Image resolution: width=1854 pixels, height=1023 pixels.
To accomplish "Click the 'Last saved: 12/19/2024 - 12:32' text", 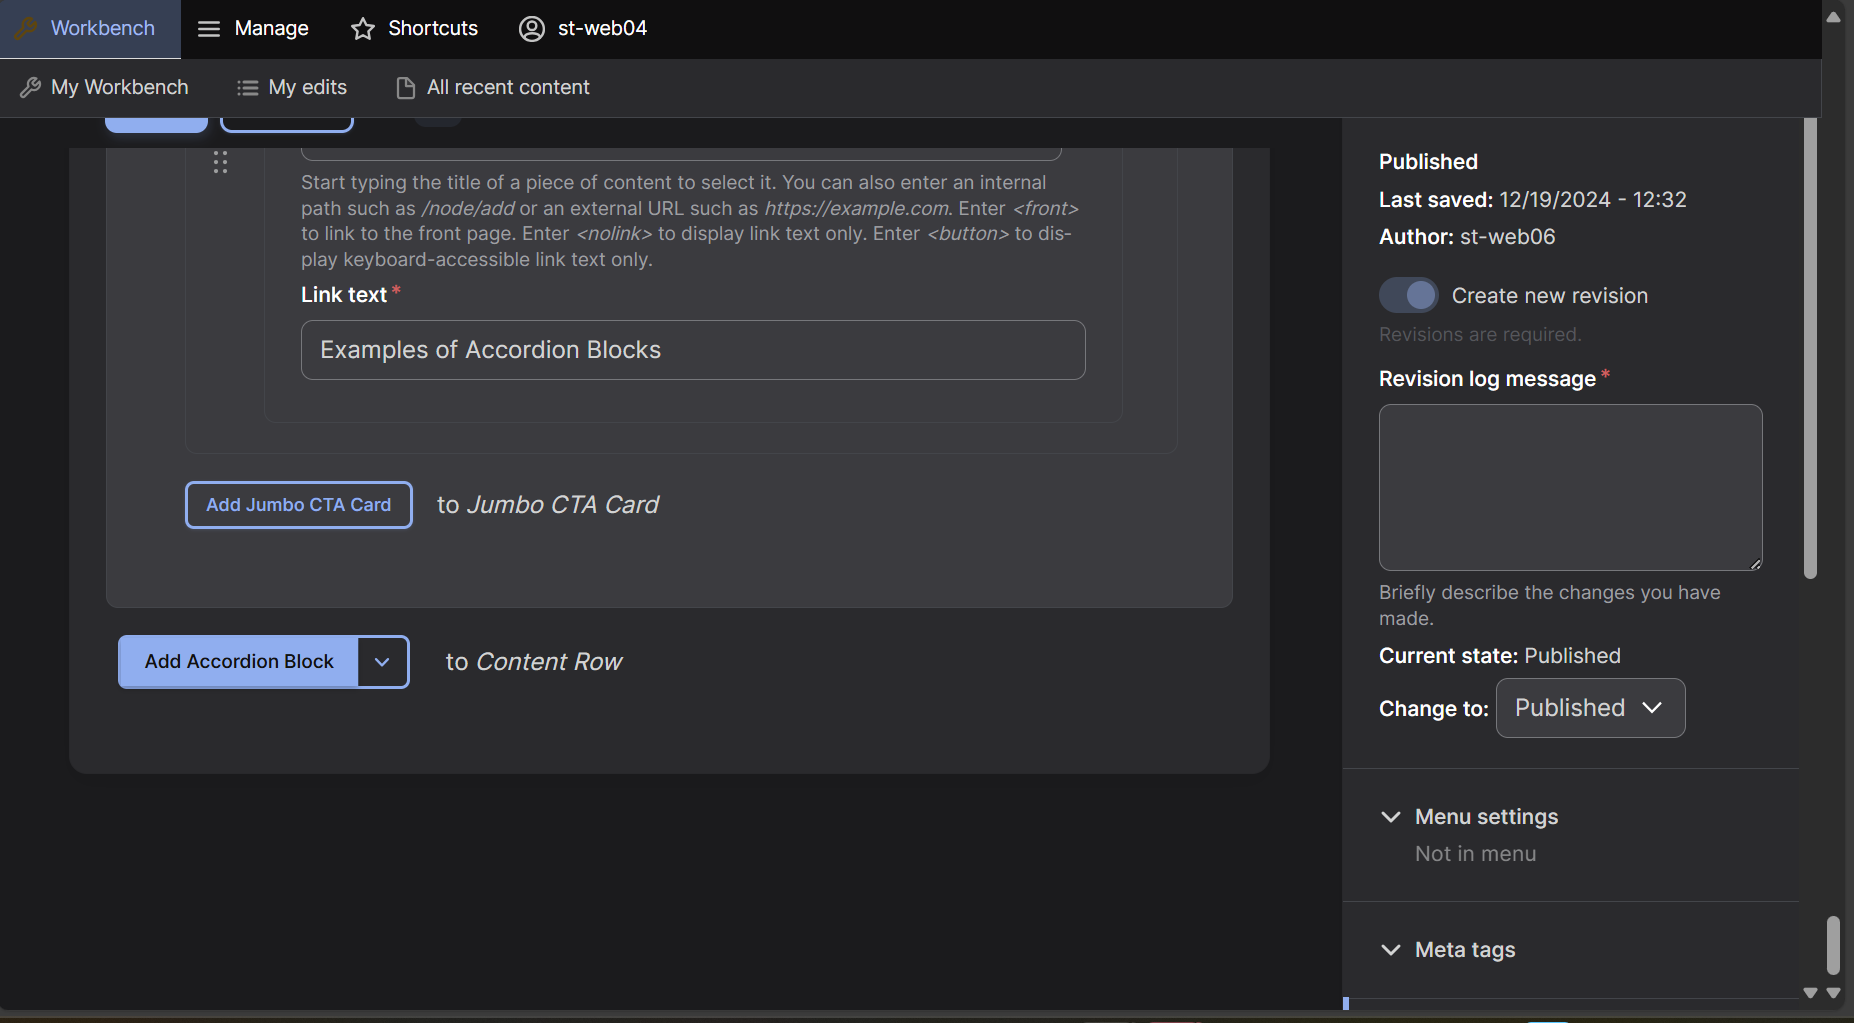I will pos(1532,200).
